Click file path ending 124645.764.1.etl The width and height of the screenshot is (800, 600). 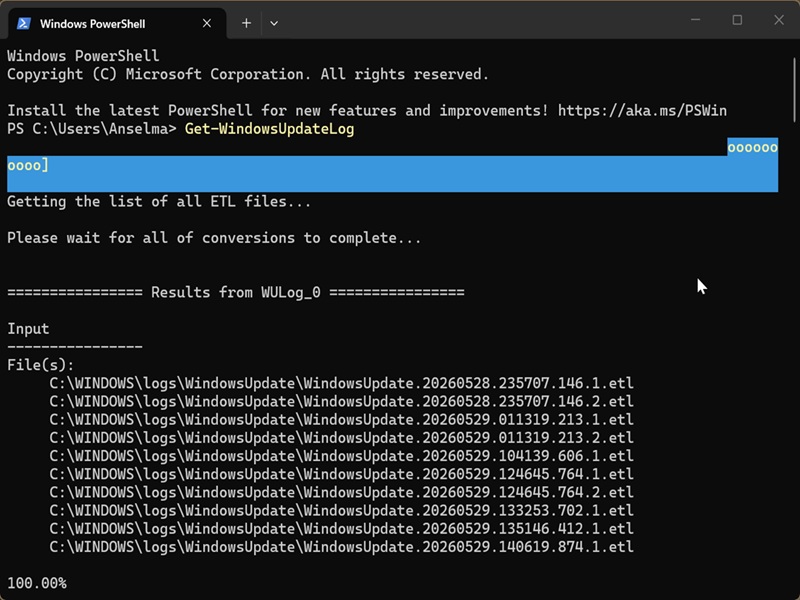341,474
